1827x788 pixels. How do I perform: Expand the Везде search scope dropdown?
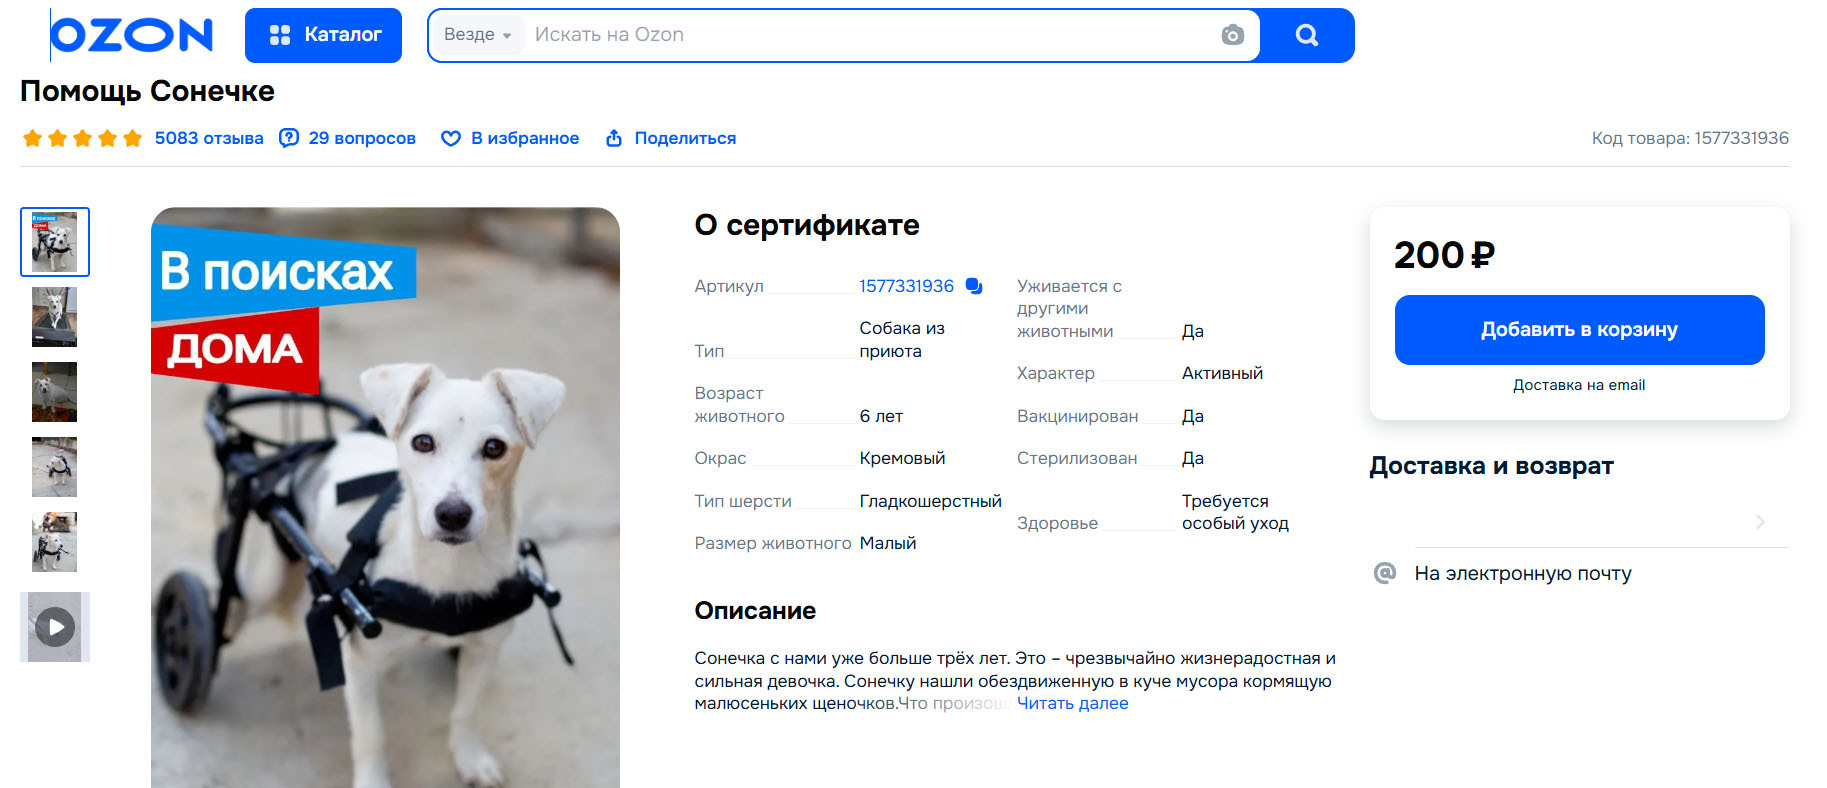tap(477, 35)
